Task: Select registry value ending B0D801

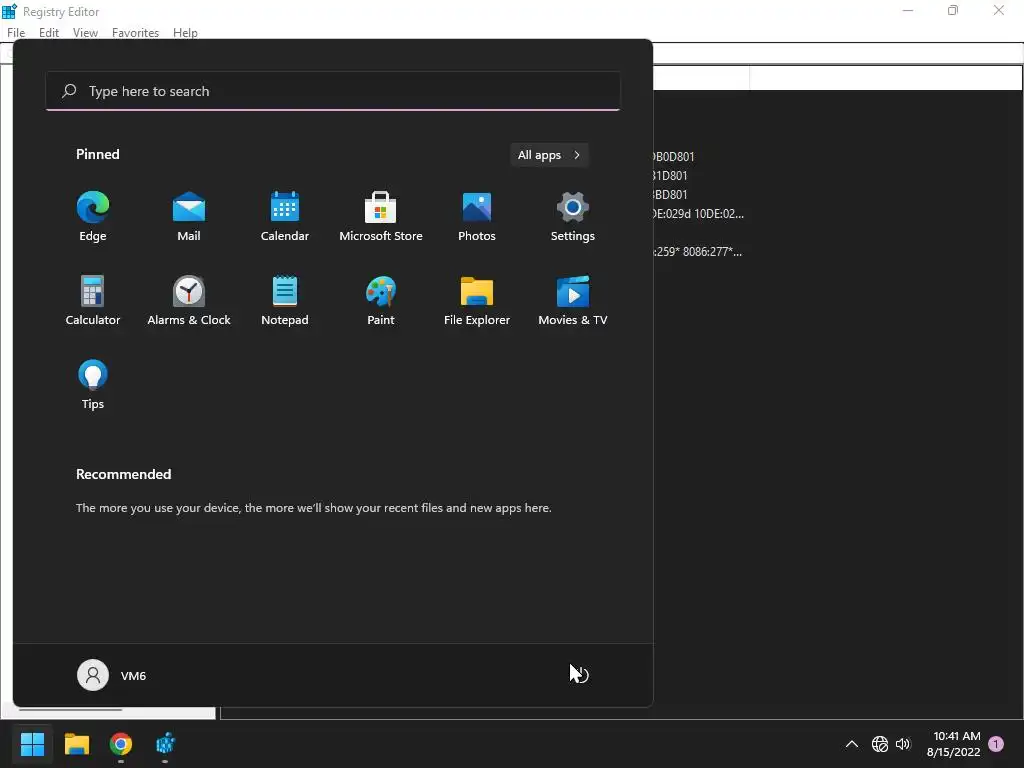Action: point(674,157)
